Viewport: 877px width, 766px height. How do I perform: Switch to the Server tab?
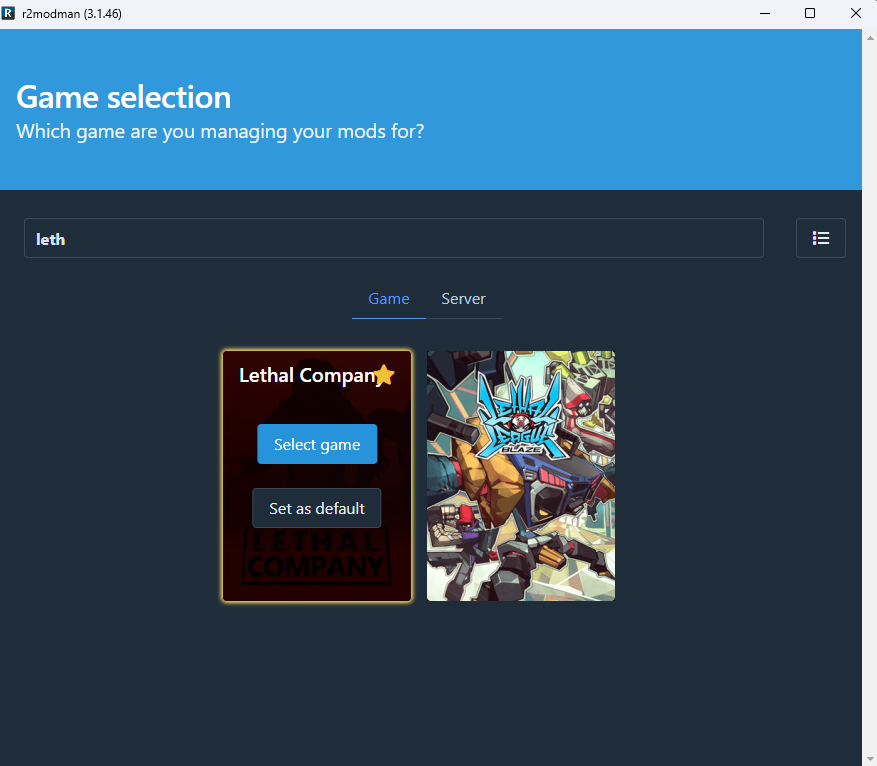463,299
